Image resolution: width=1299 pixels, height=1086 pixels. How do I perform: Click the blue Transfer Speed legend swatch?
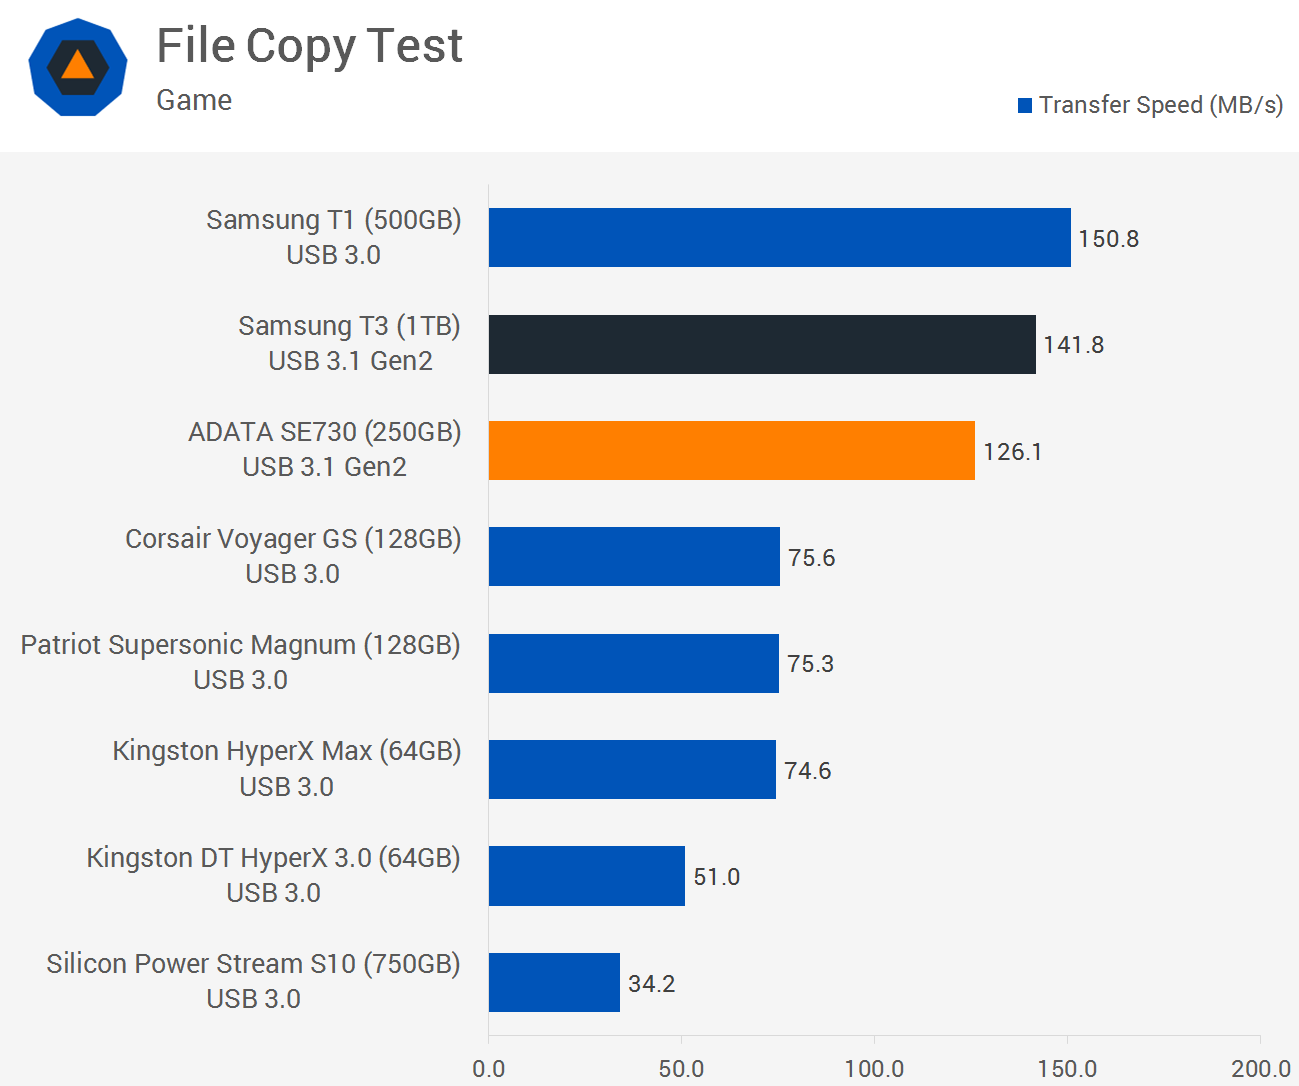[x=1025, y=106]
